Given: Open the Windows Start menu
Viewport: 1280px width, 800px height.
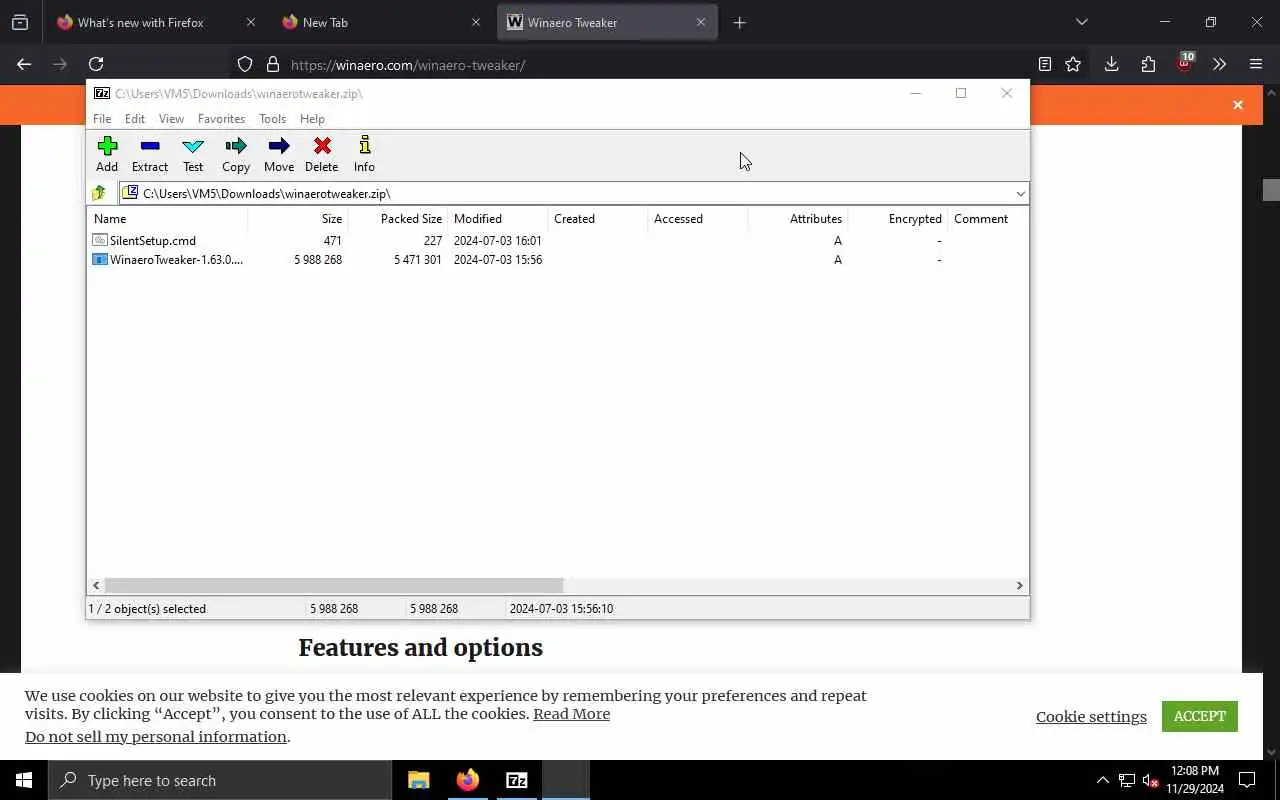Looking at the screenshot, I should point(24,780).
